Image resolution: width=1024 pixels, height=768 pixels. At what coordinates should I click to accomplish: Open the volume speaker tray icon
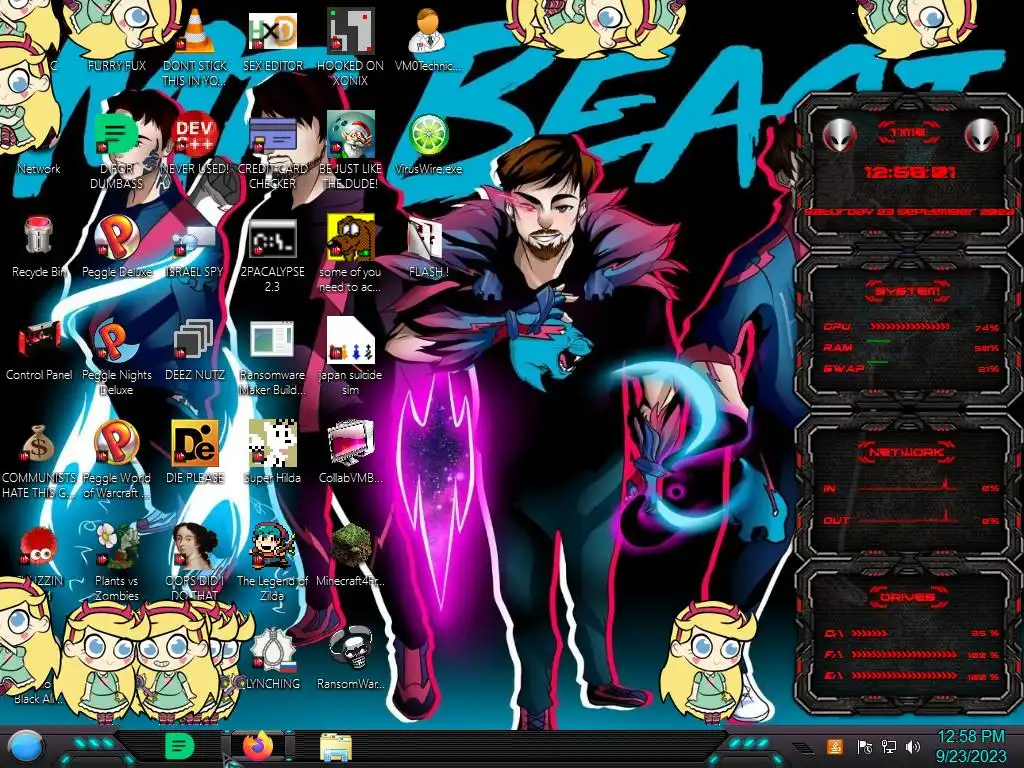912,747
